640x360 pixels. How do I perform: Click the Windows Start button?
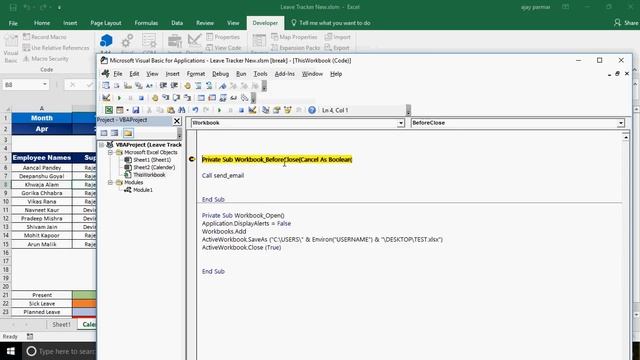[x=11, y=351]
